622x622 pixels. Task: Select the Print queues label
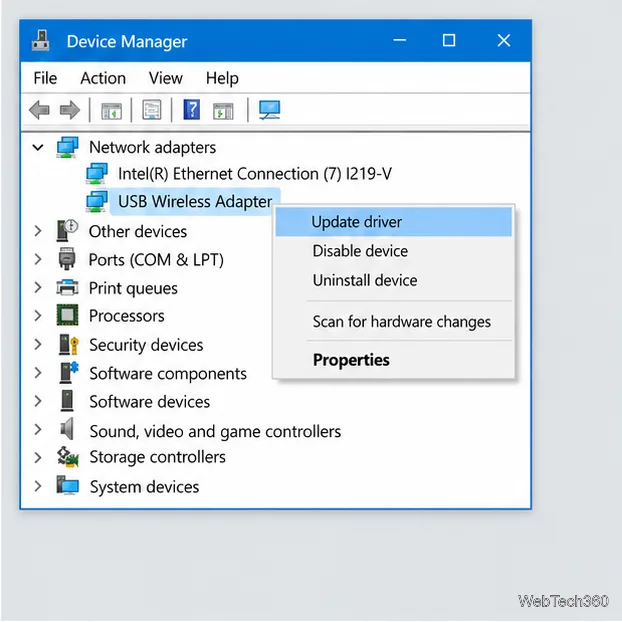(133, 288)
